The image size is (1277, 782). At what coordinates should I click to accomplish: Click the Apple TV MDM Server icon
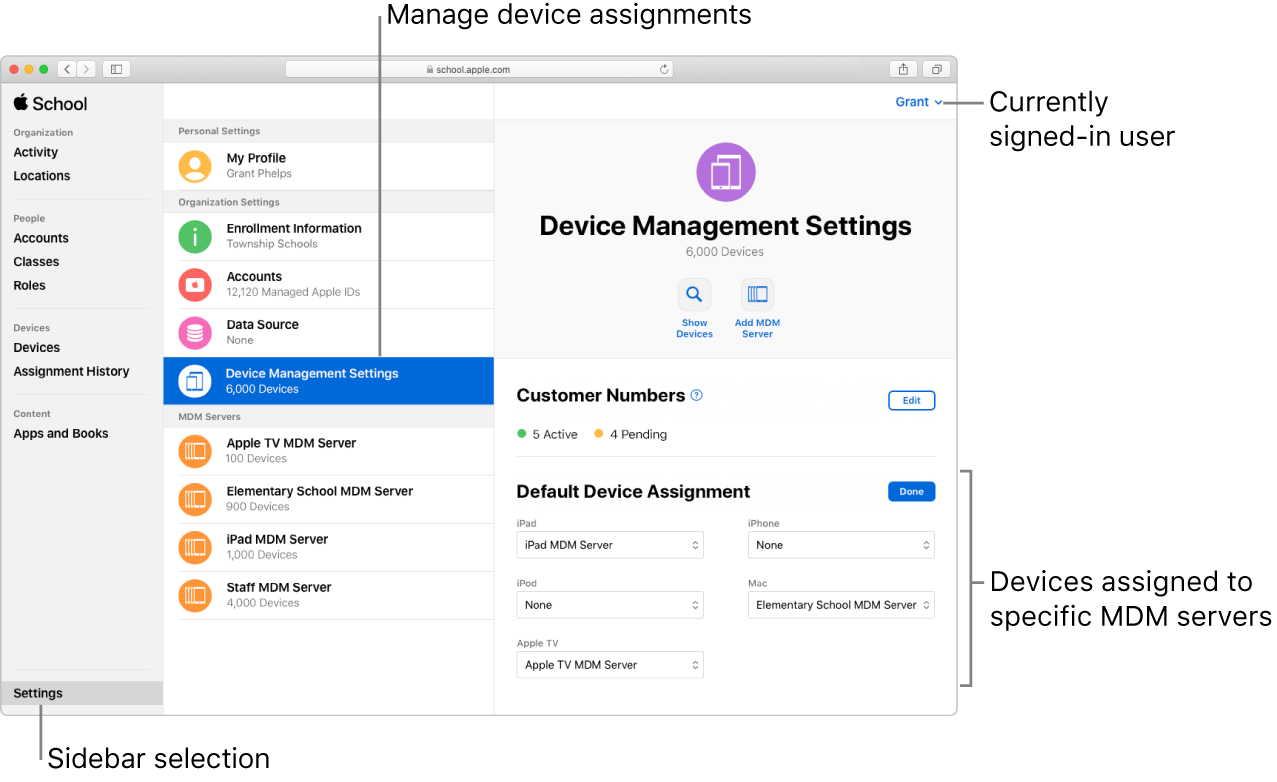click(x=195, y=451)
